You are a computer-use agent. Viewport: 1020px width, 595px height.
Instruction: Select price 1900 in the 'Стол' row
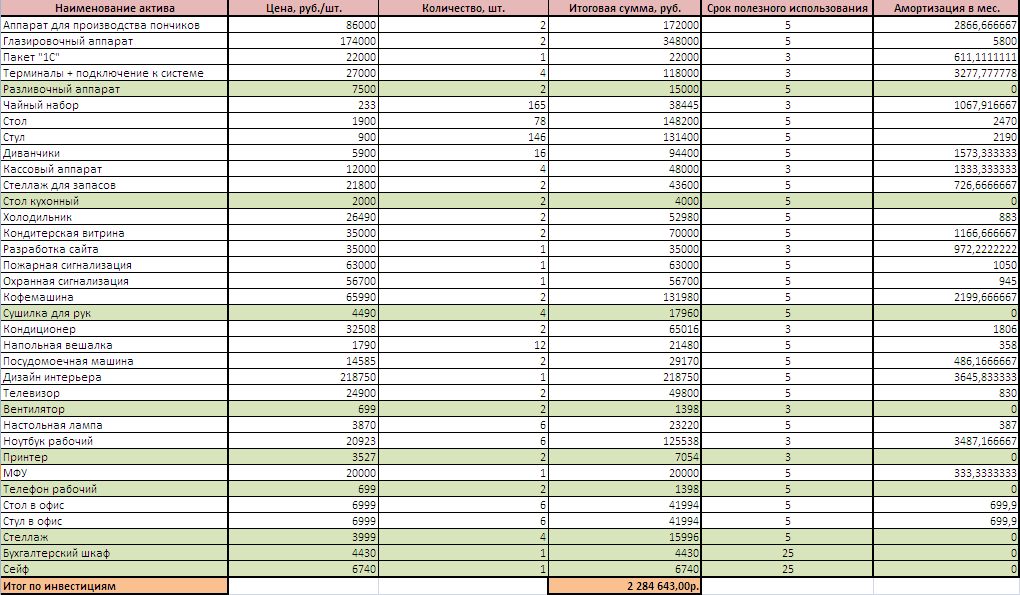303,121
